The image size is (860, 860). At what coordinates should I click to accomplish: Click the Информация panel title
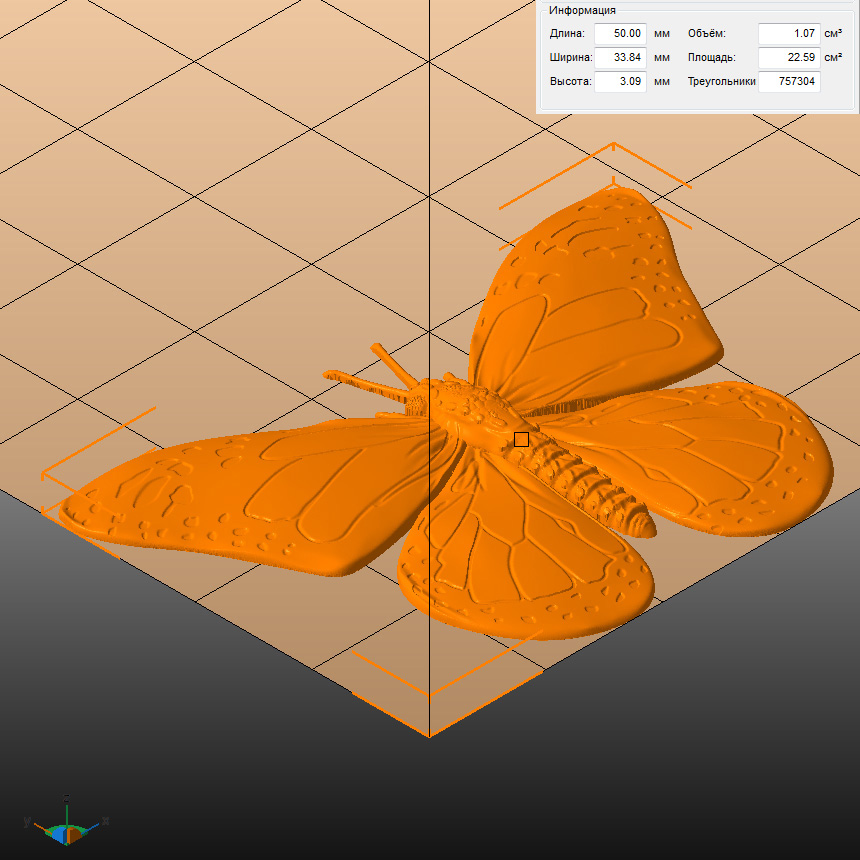(581, 11)
